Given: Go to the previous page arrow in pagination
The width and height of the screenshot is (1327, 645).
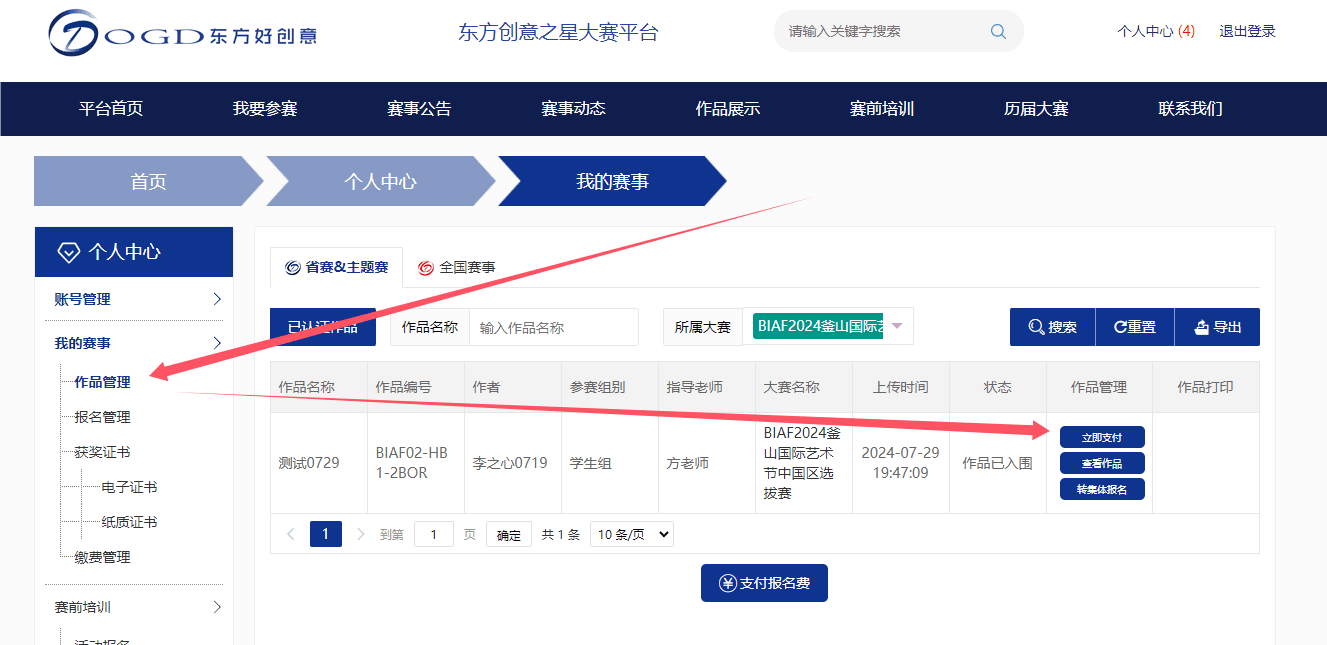Looking at the screenshot, I should (x=291, y=534).
